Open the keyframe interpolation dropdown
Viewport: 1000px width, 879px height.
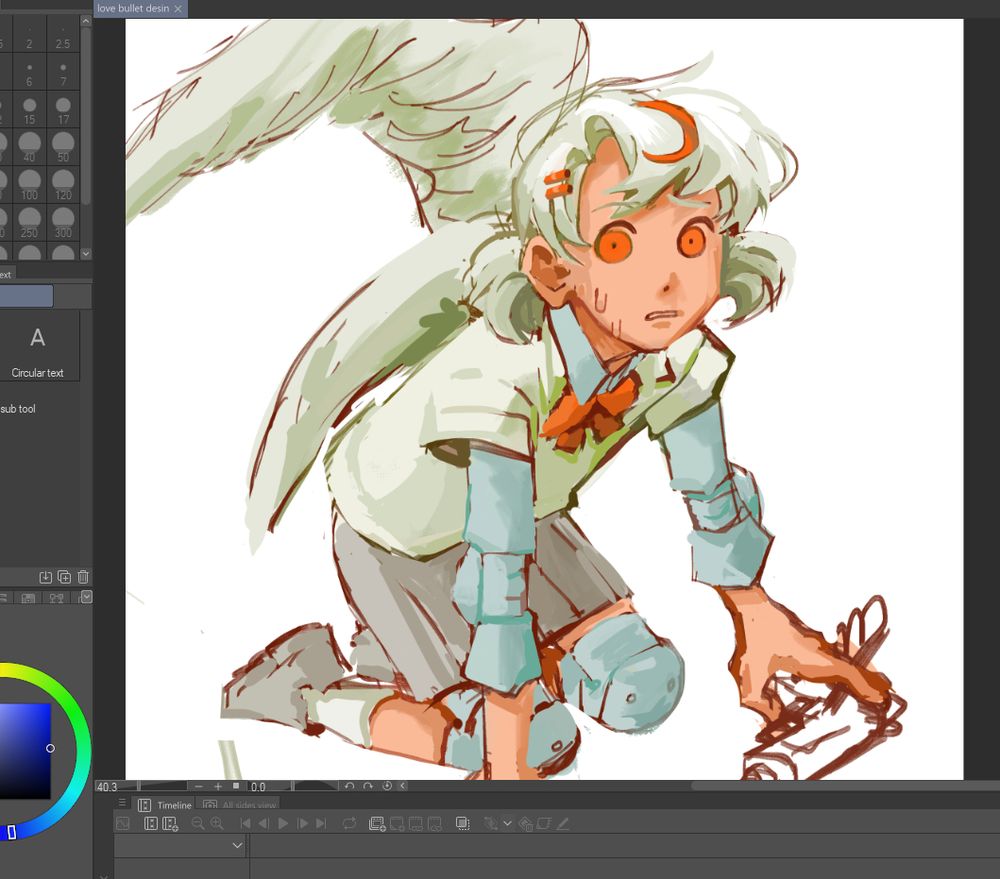(508, 824)
